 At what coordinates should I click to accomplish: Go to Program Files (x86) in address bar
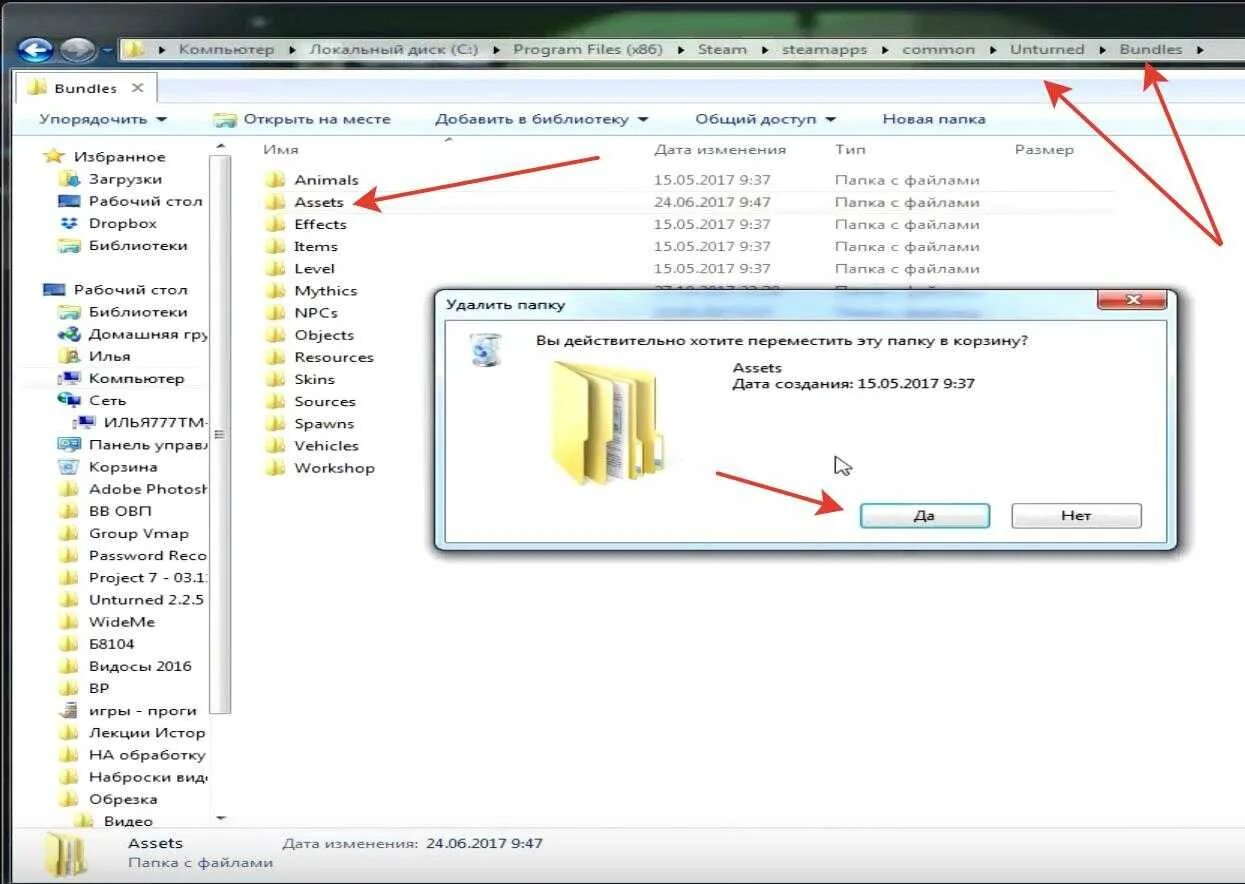pos(588,49)
